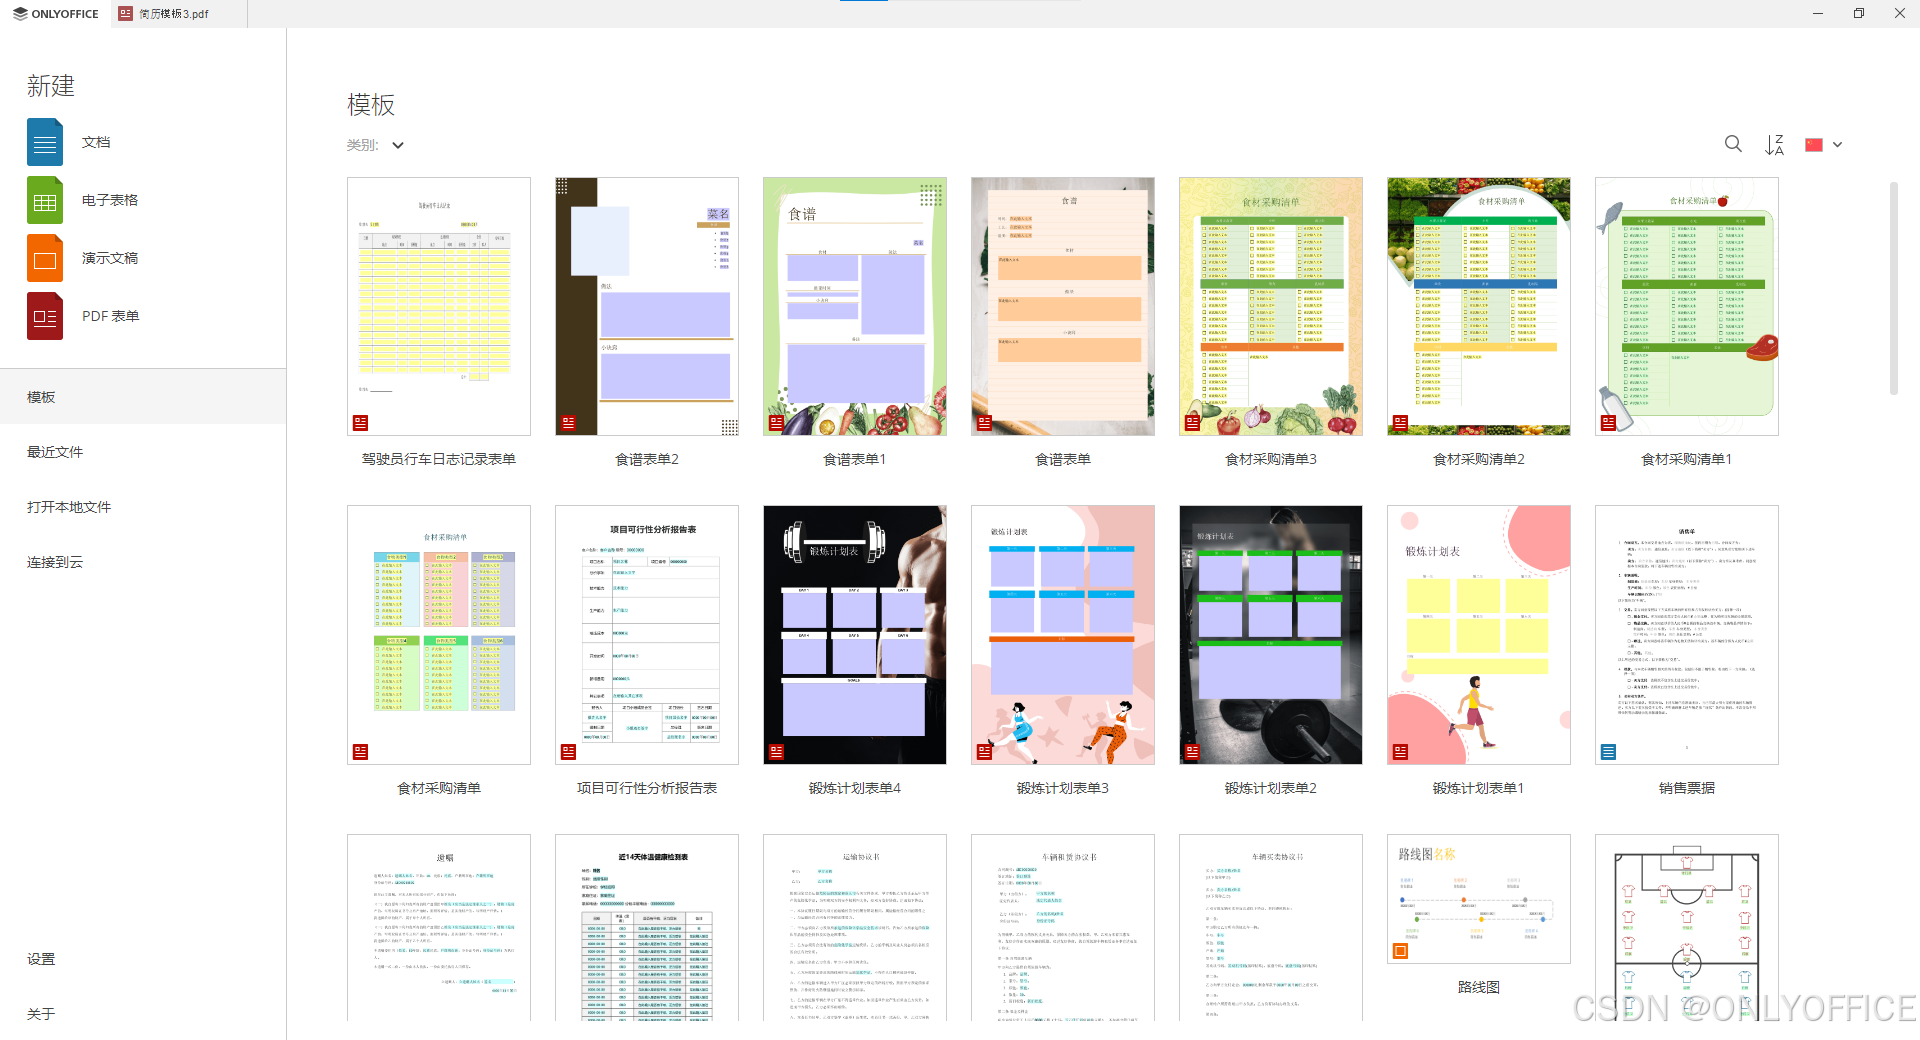Open the 食谱表单1 template thumbnail
Viewport: 1920px width, 1040px height.
point(855,307)
